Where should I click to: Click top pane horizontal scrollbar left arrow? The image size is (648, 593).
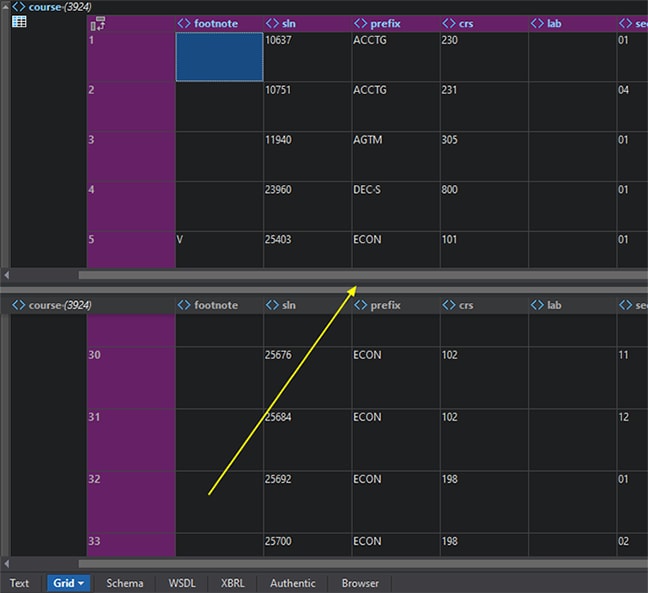point(8,274)
